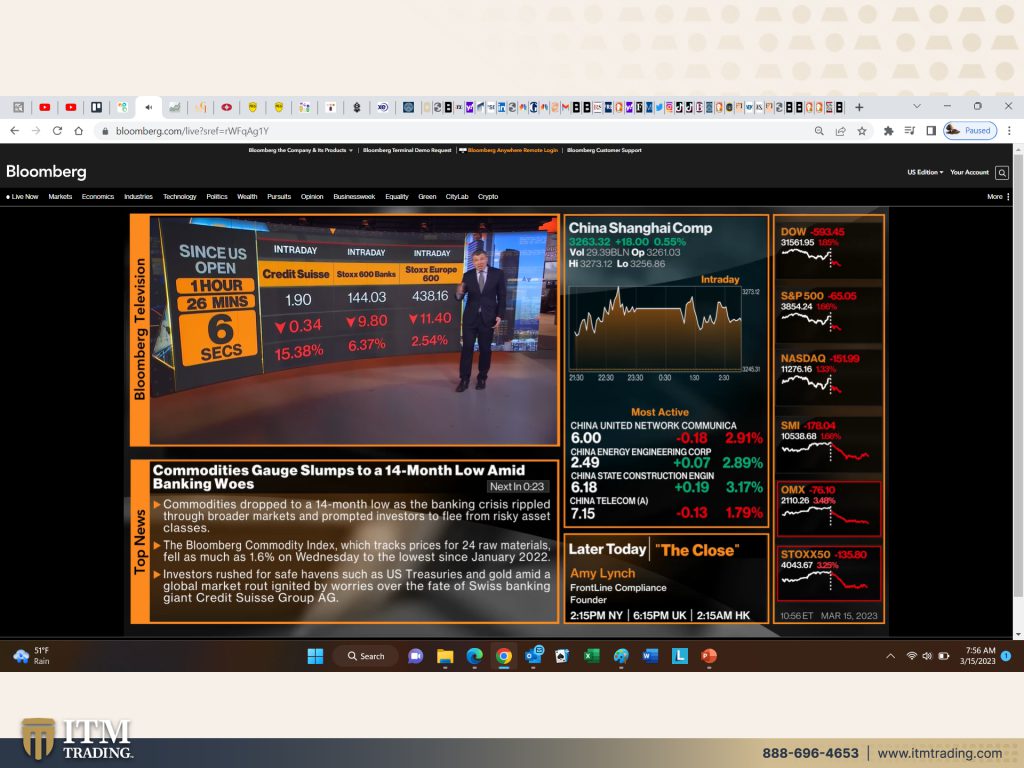
Task: Click the Bloomberg logo
Action: [x=46, y=172]
